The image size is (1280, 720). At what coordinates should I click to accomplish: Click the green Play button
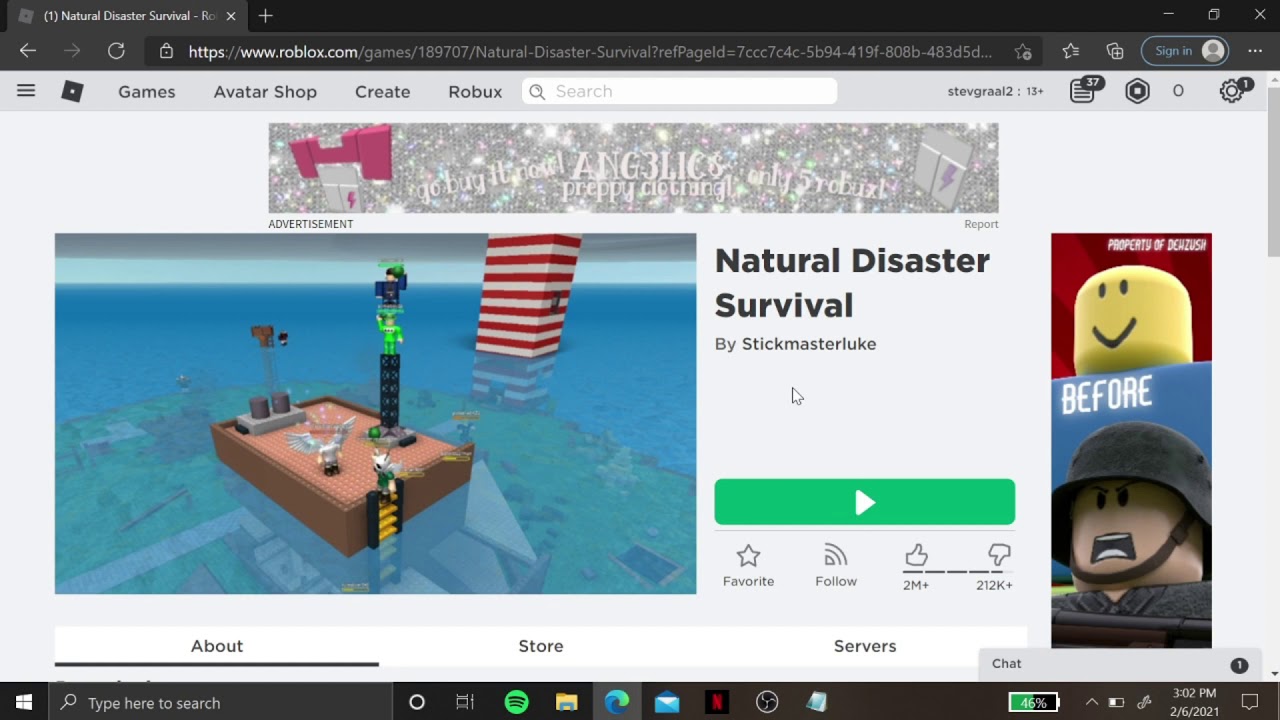click(x=865, y=502)
